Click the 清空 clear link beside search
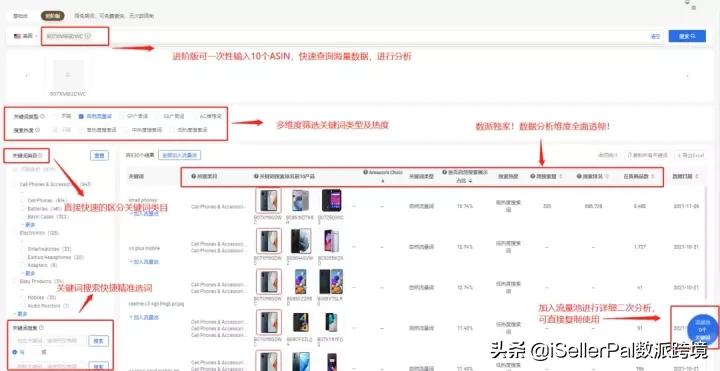This screenshot has width=720, height=371. coord(655,36)
